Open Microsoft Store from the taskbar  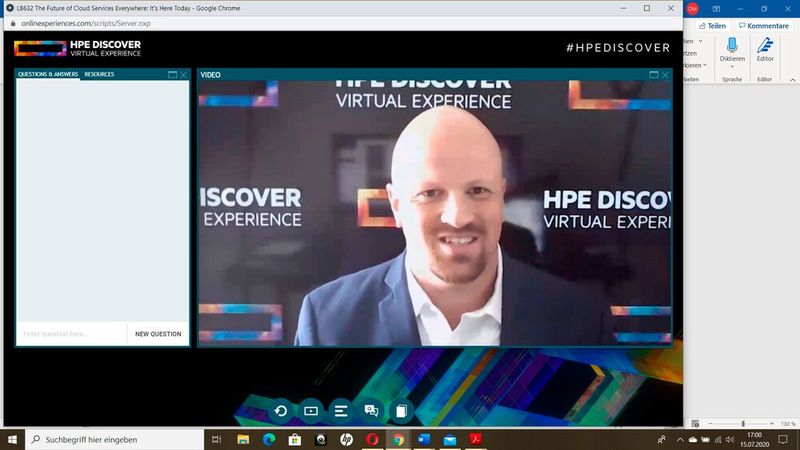[295, 439]
